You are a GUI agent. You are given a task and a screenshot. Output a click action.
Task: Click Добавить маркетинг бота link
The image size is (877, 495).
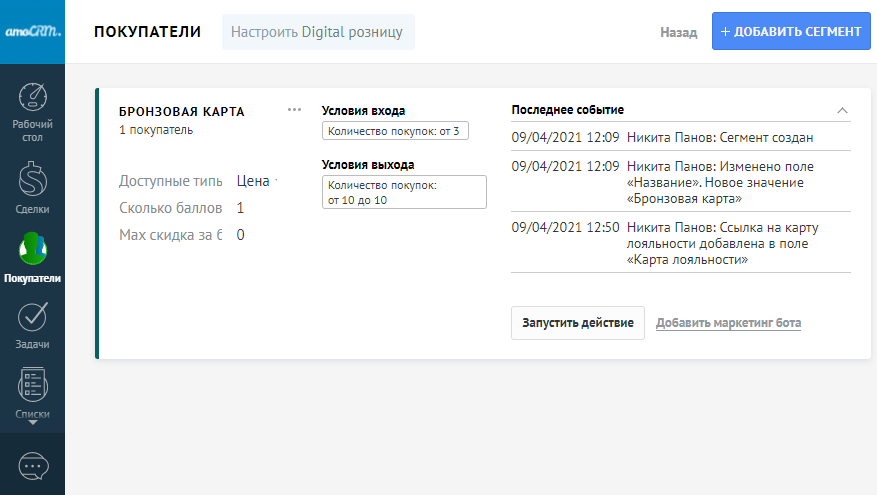click(728, 323)
